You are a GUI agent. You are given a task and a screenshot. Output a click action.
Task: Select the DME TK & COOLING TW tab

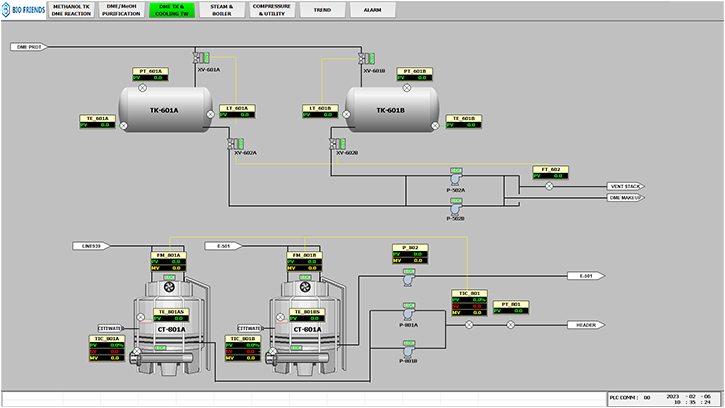click(x=172, y=10)
